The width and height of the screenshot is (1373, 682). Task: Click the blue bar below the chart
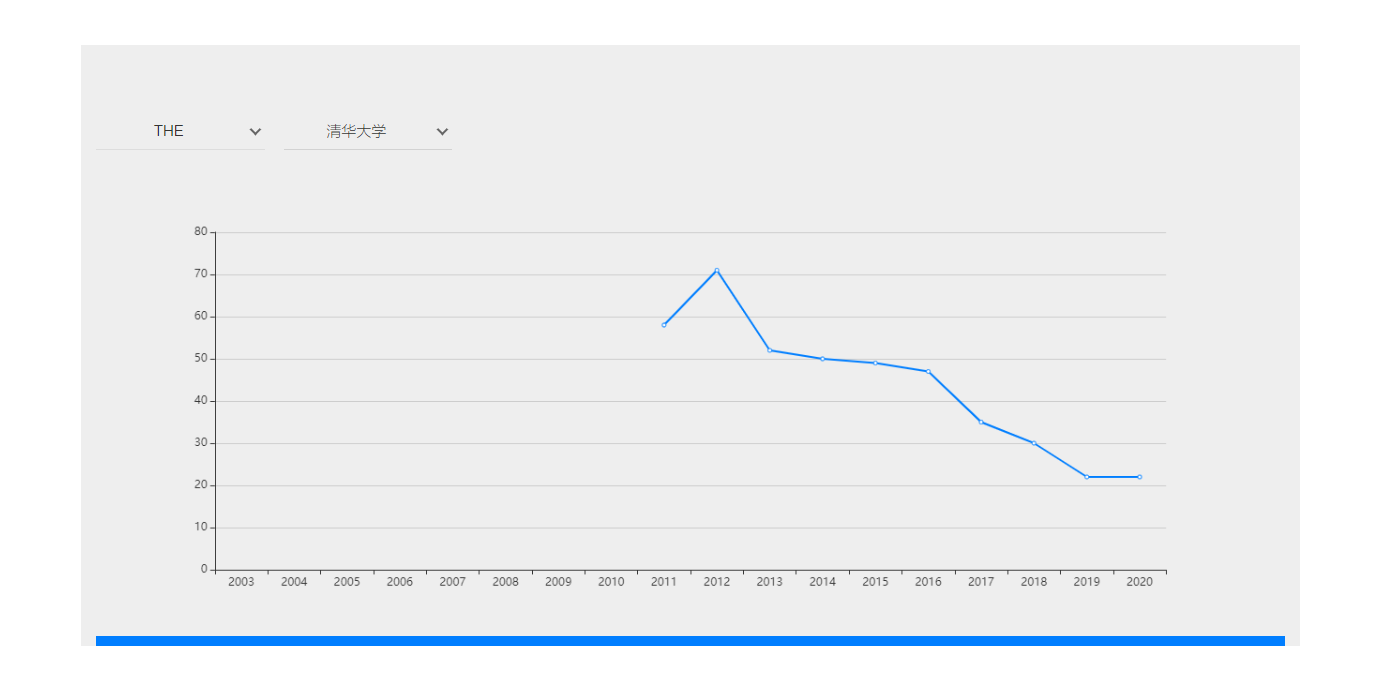(x=690, y=640)
